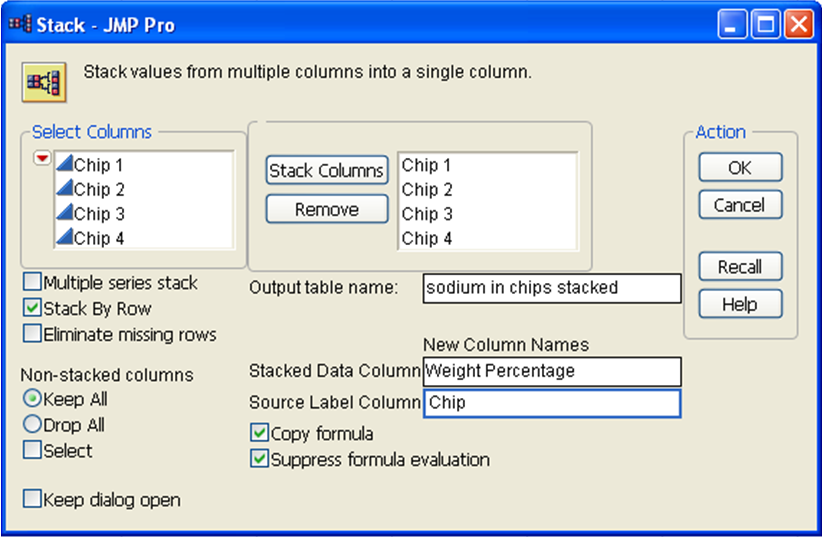Viewport: 822px width, 538px height.
Task: Choose the Drop All radio button
Action: click(32, 425)
